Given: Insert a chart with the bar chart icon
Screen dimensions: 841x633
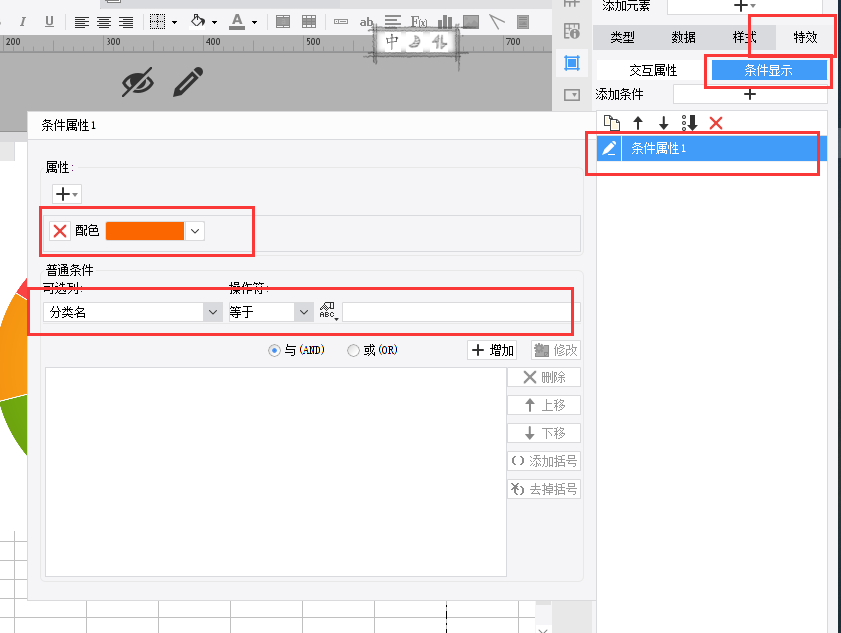Looking at the screenshot, I should point(445,22).
